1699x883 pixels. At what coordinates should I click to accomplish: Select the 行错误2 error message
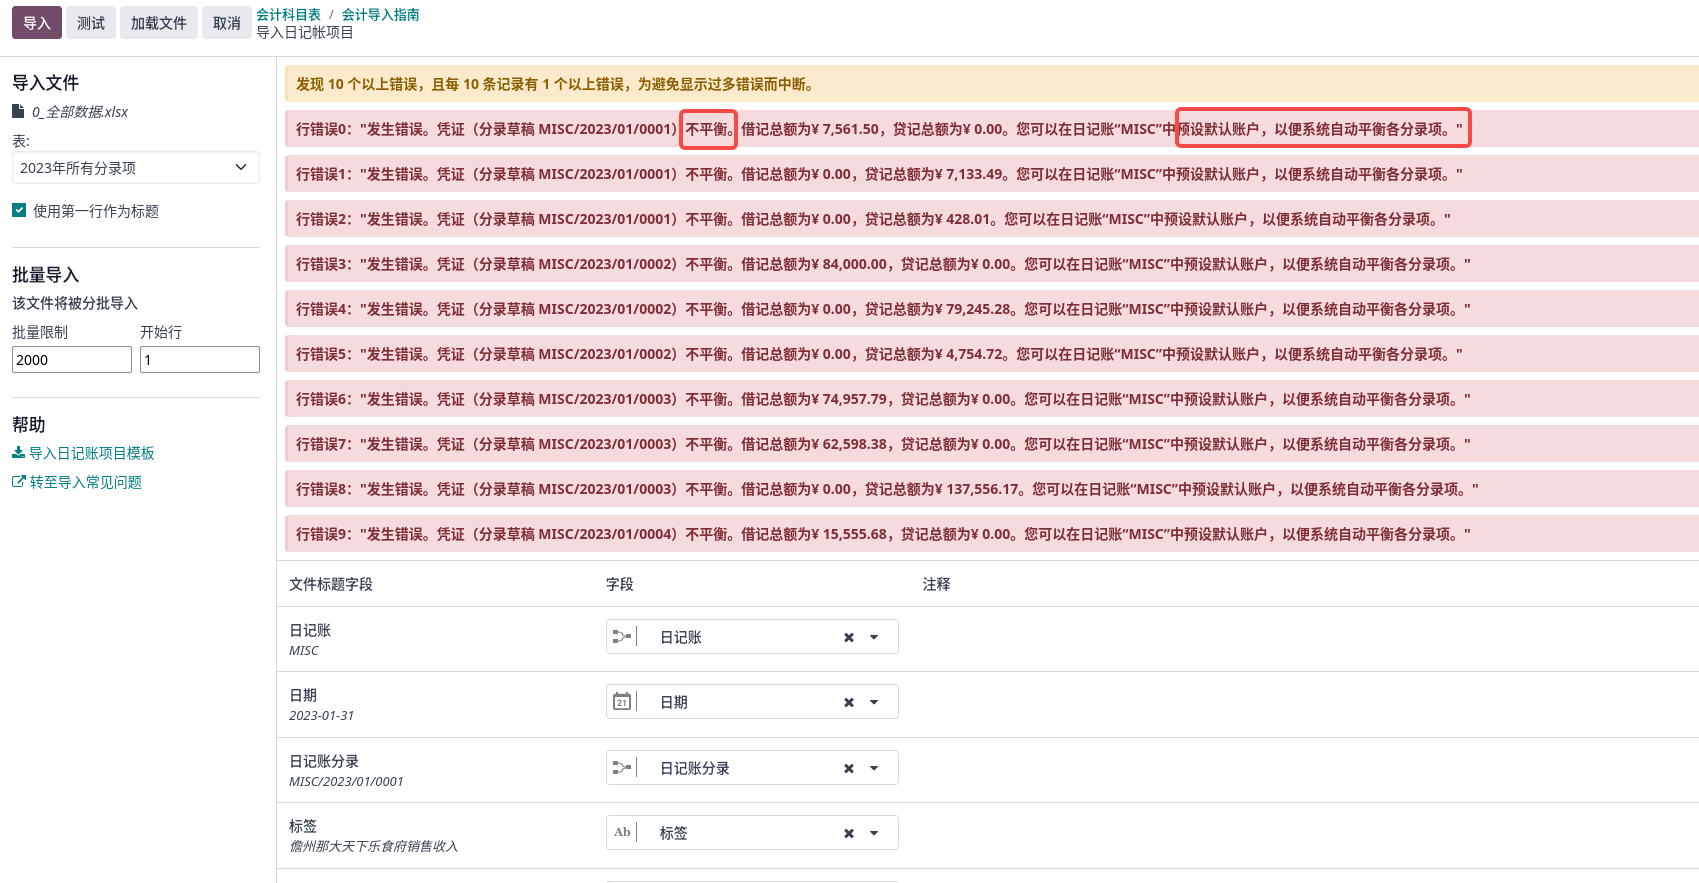tap(991, 219)
